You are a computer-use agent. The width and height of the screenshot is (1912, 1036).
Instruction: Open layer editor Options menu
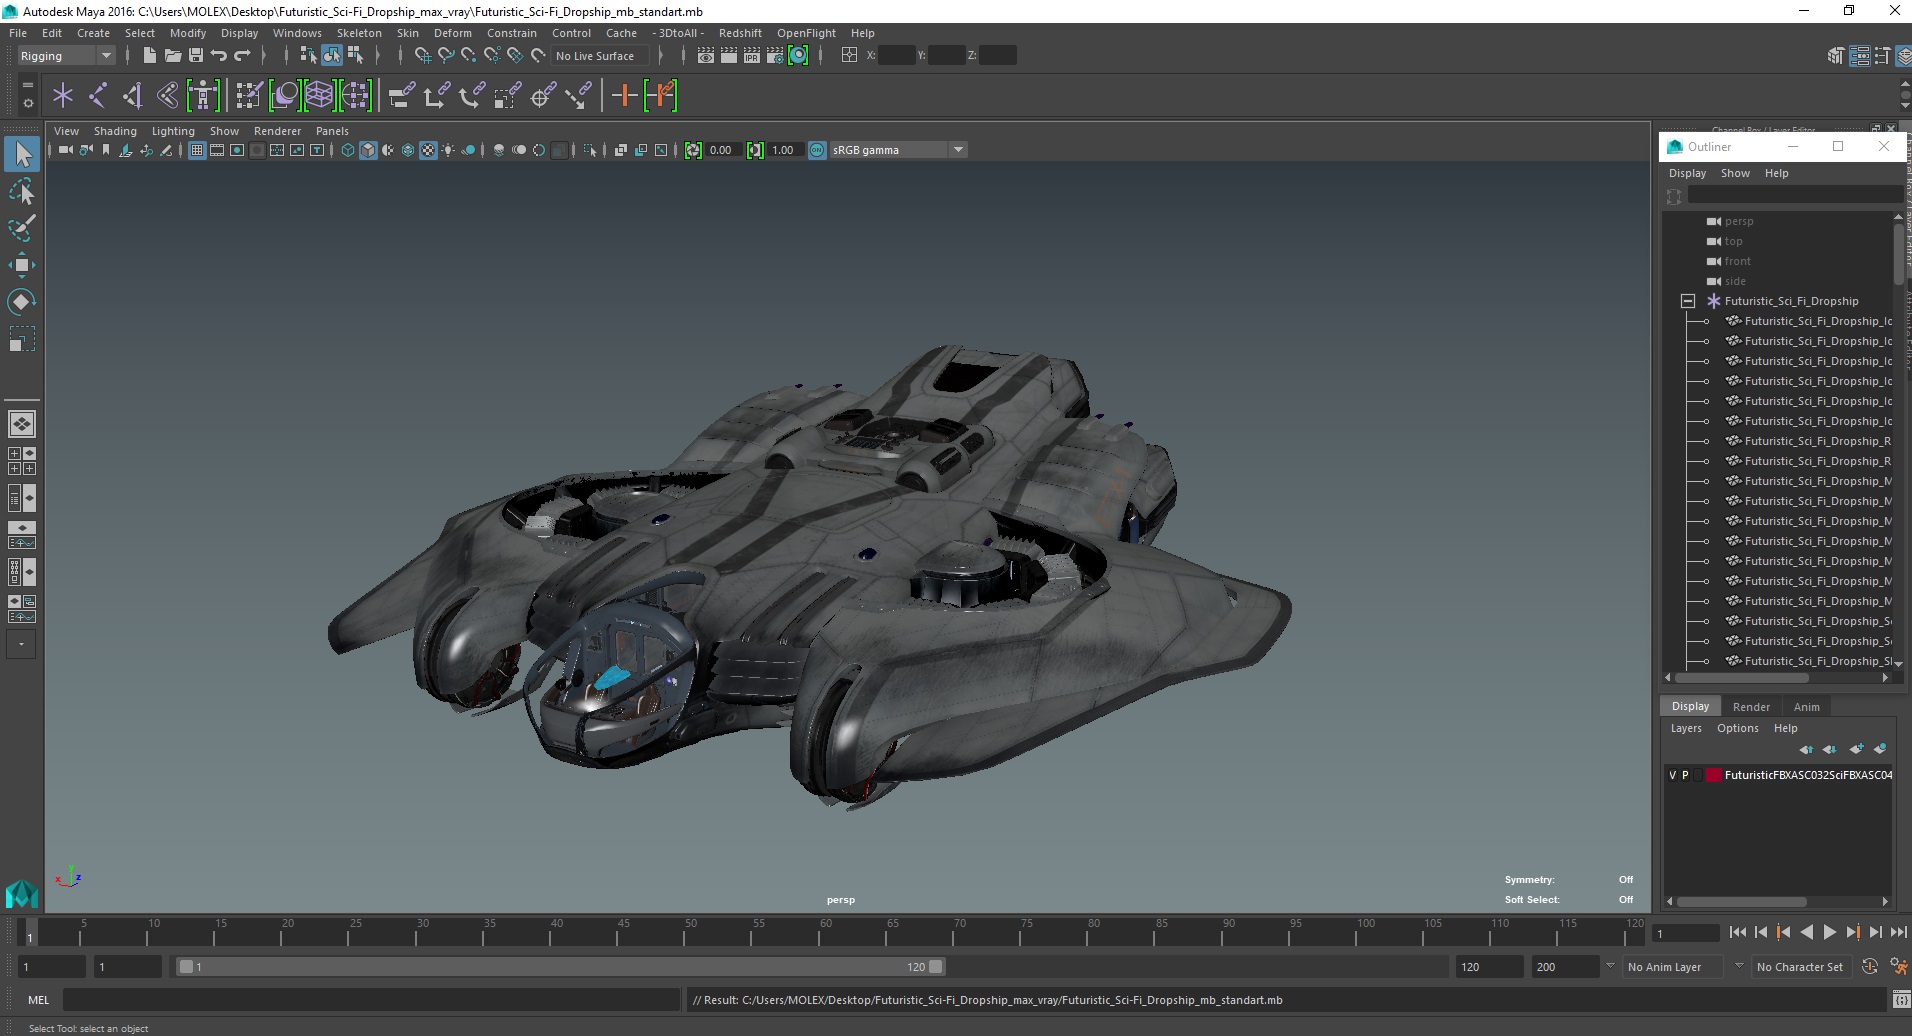coord(1737,728)
